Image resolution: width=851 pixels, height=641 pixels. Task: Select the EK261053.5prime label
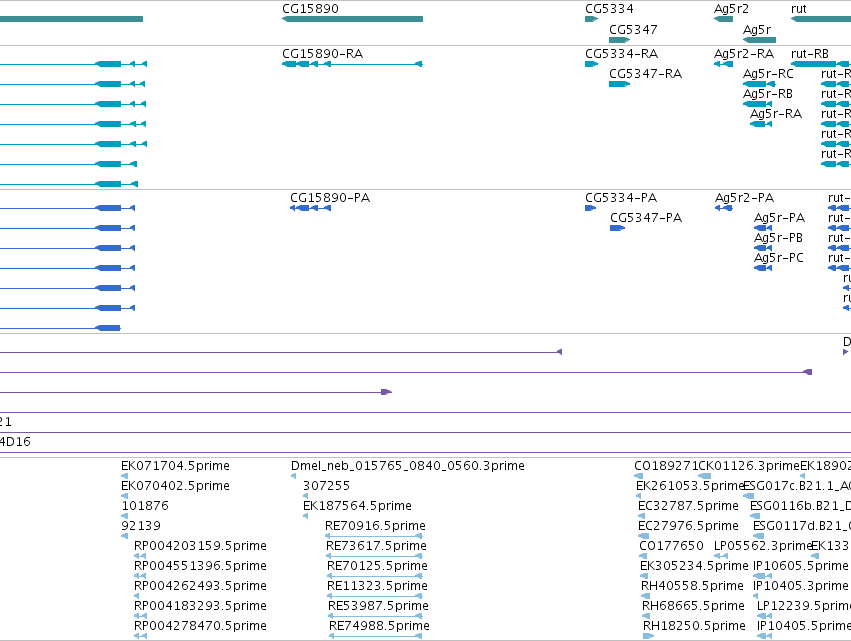690,486
